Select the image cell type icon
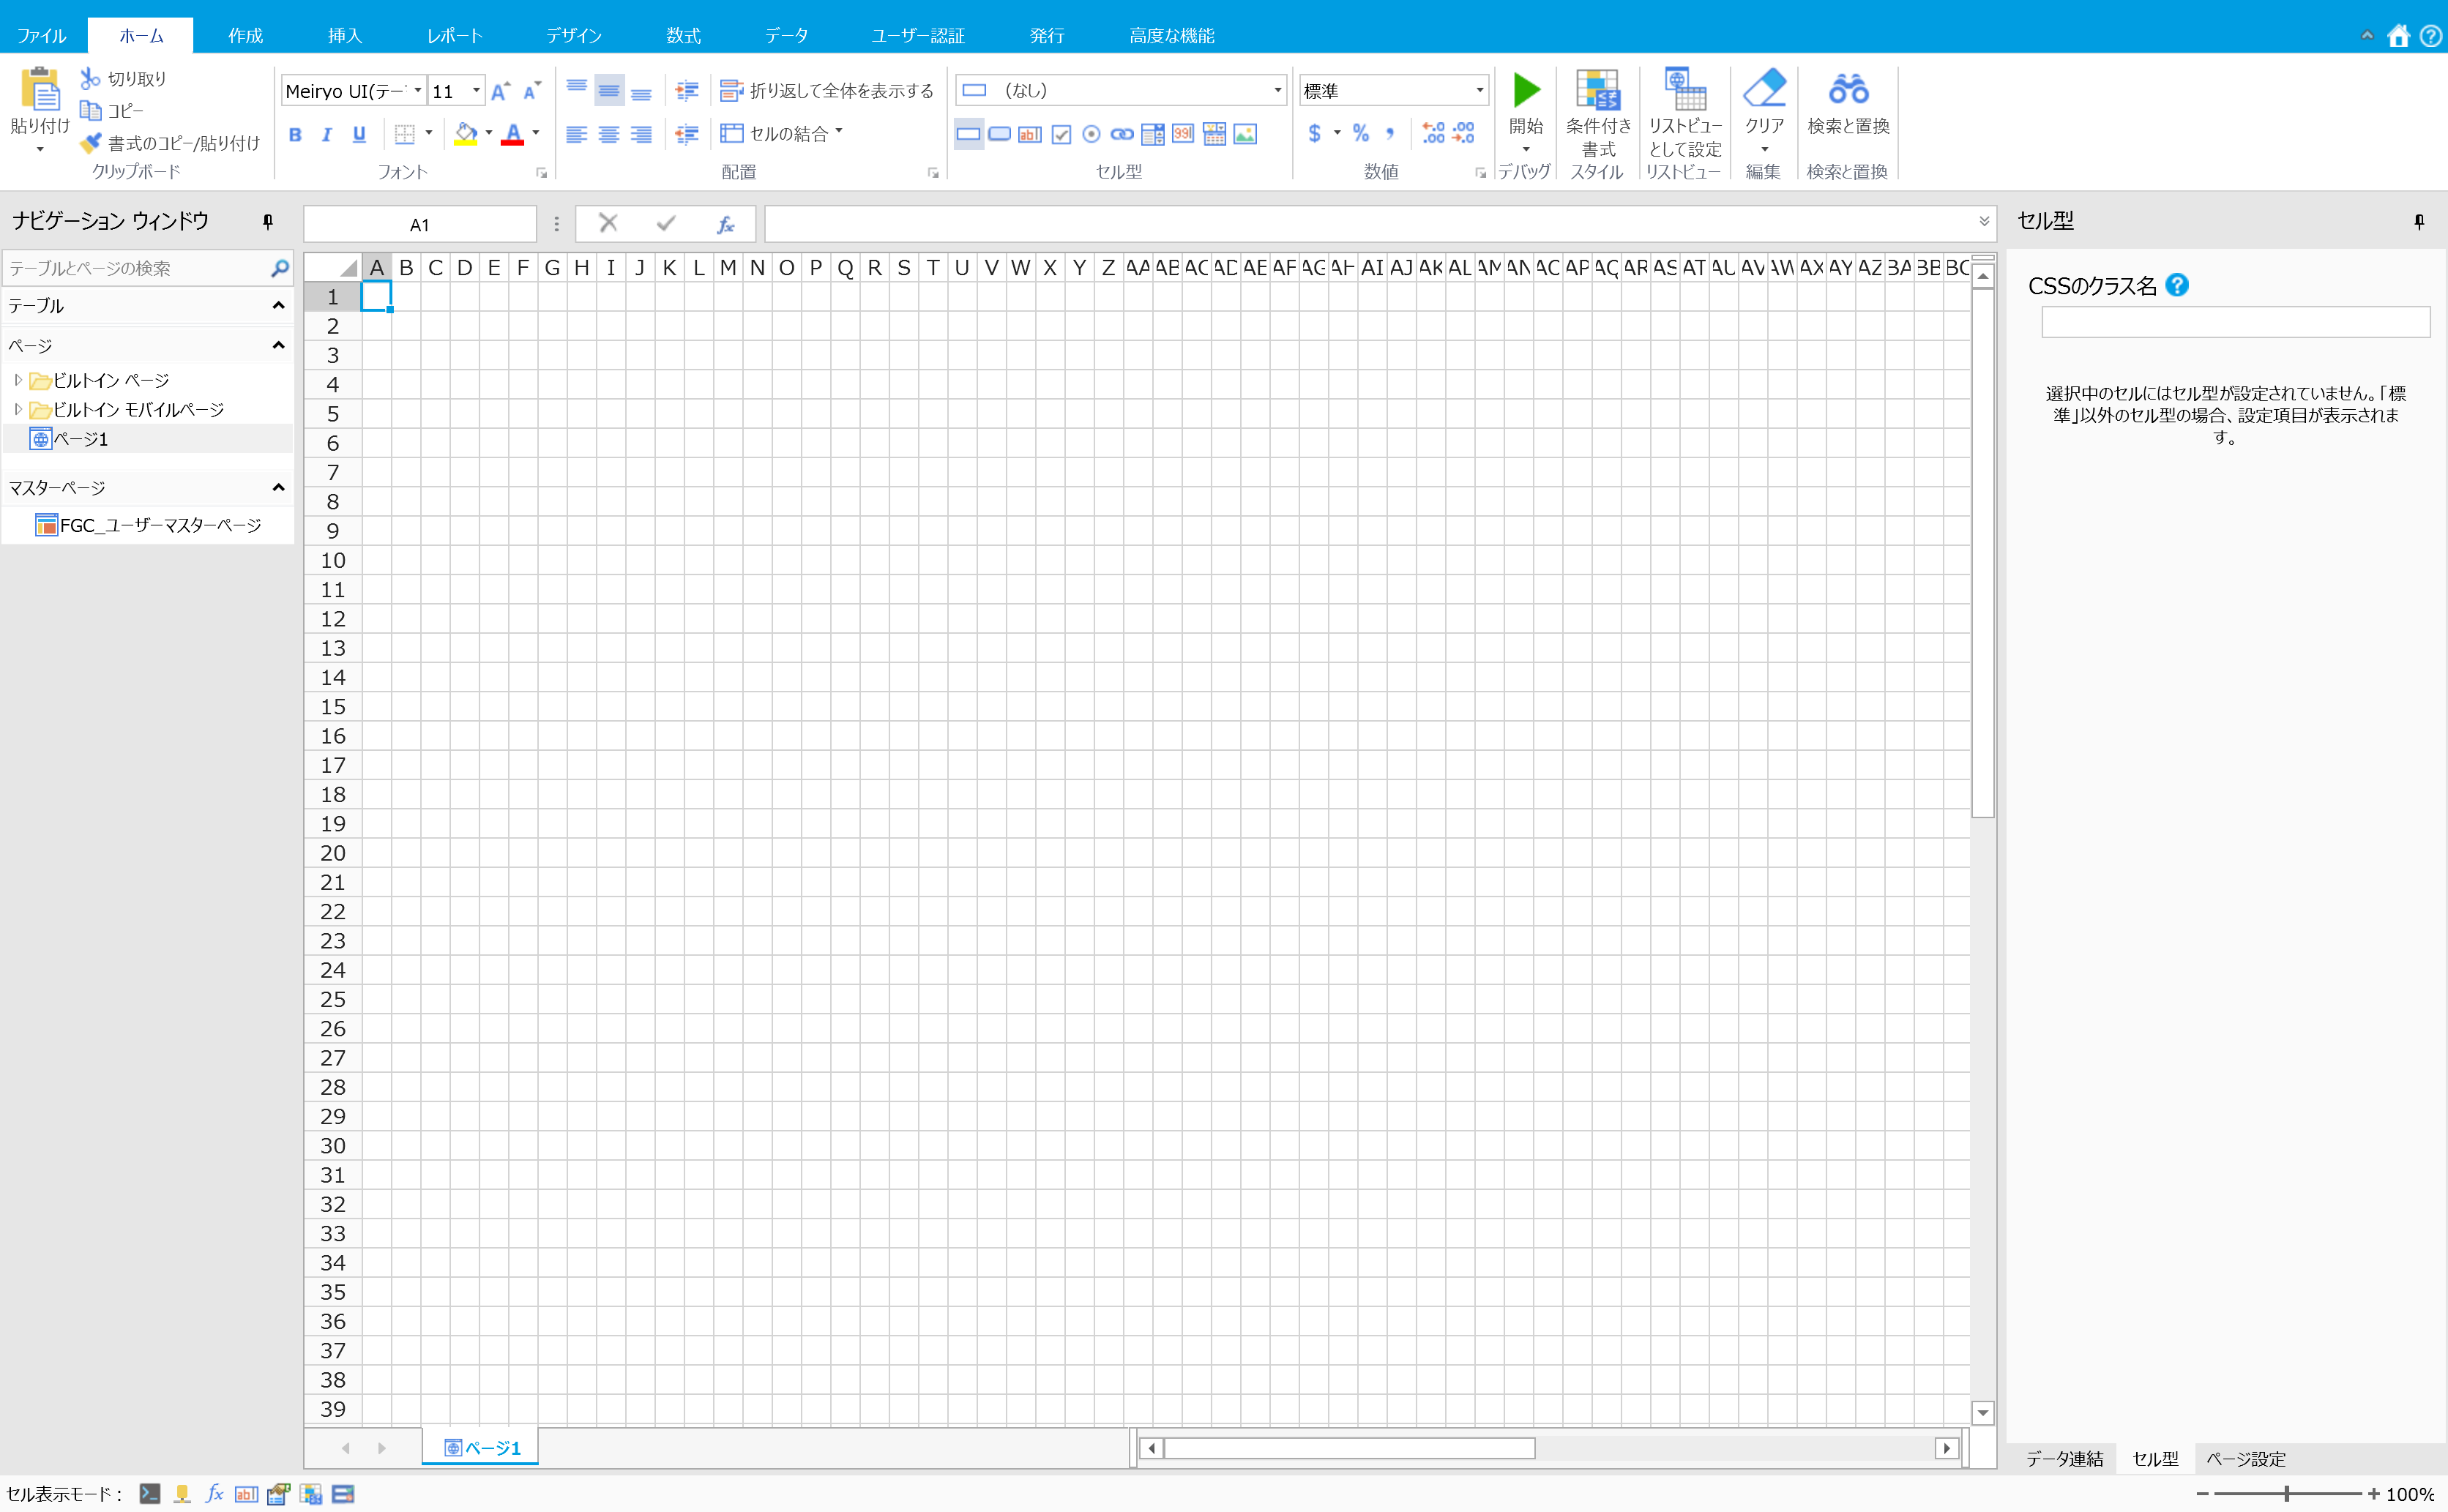The image size is (2448, 1512). pos(1244,133)
